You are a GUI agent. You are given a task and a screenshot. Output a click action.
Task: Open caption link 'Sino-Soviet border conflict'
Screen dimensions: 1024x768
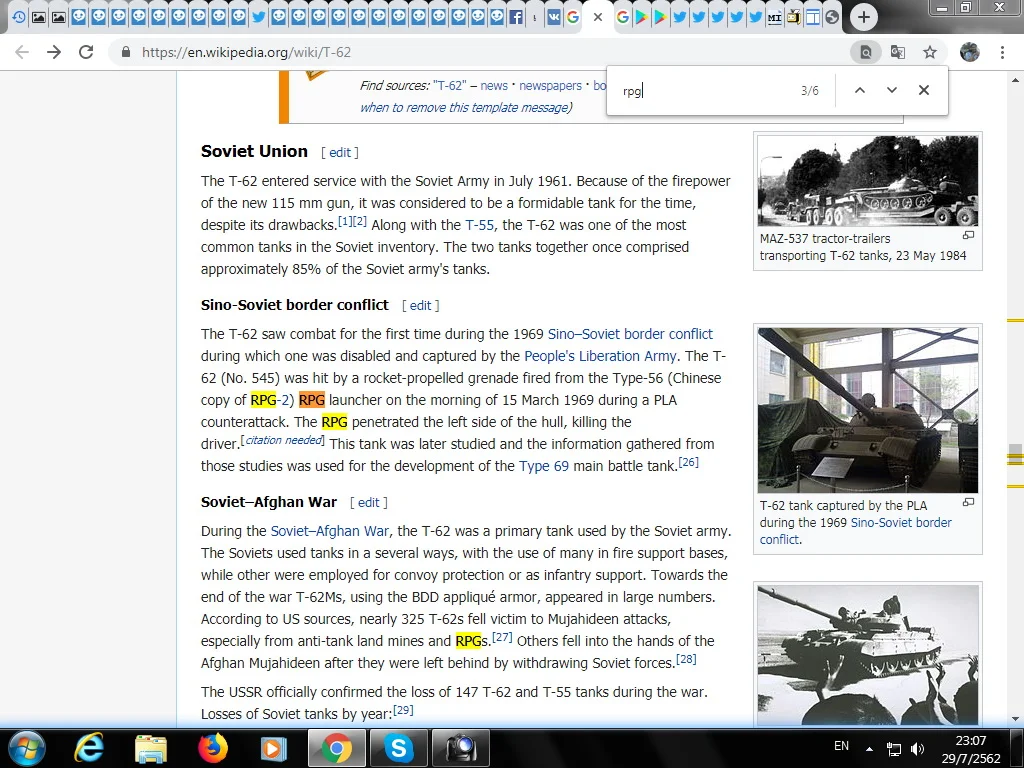coord(856,531)
